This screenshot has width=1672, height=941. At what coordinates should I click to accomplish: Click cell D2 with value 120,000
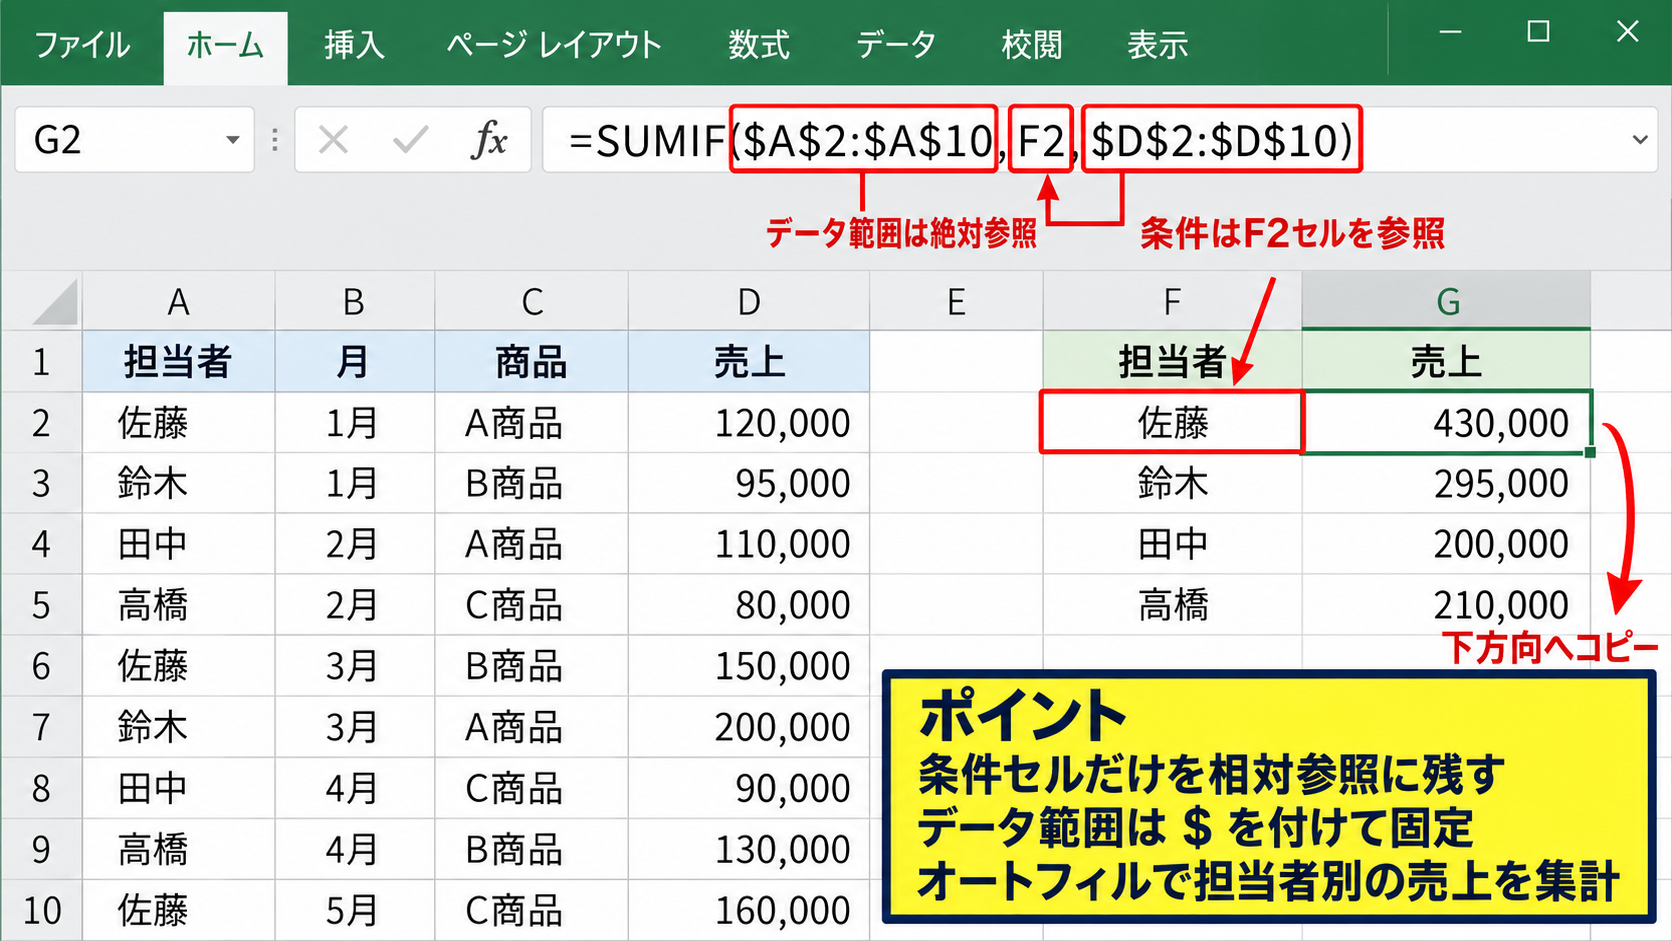tap(749, 422)
